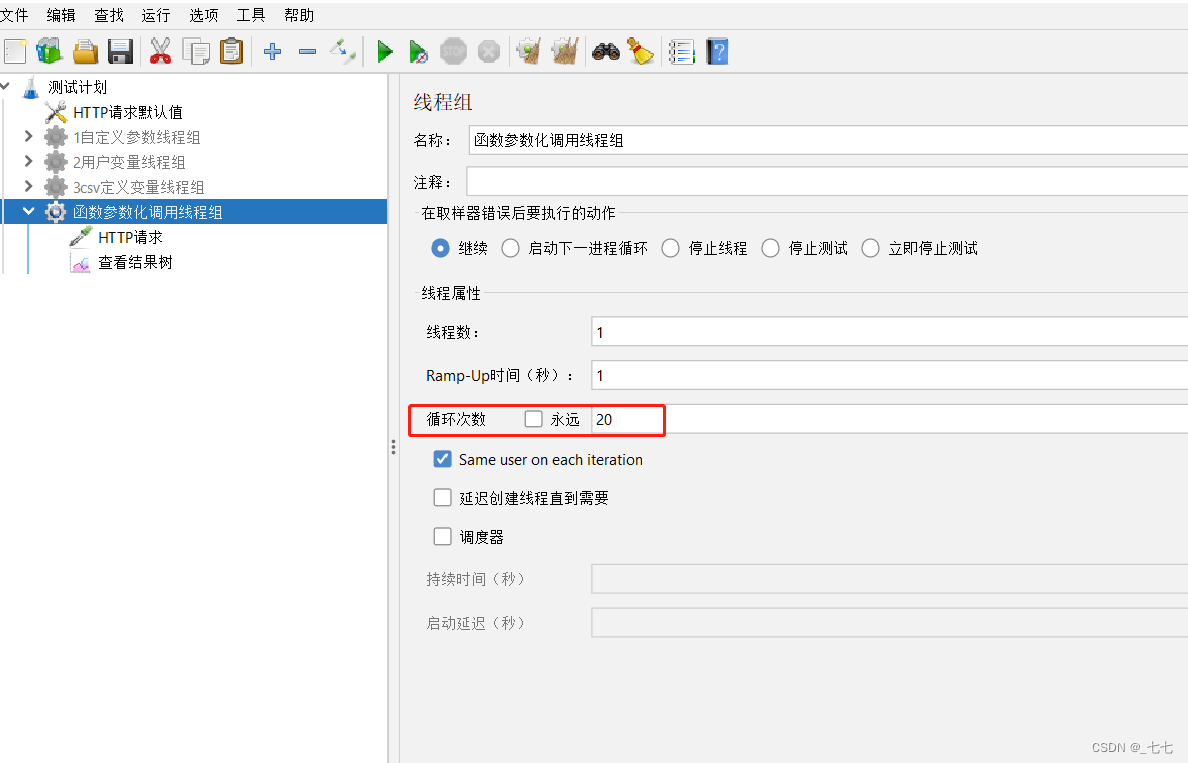Open the Help question mark icon

pos(717,52)
